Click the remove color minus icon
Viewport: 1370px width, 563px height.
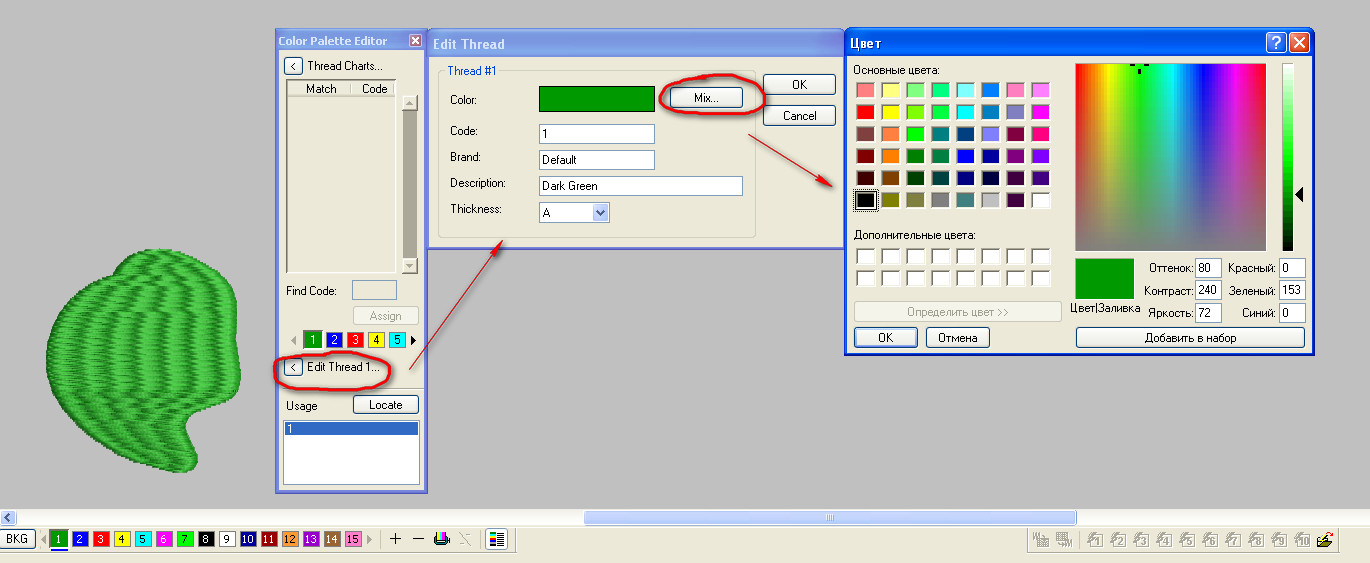click(418, 539)
